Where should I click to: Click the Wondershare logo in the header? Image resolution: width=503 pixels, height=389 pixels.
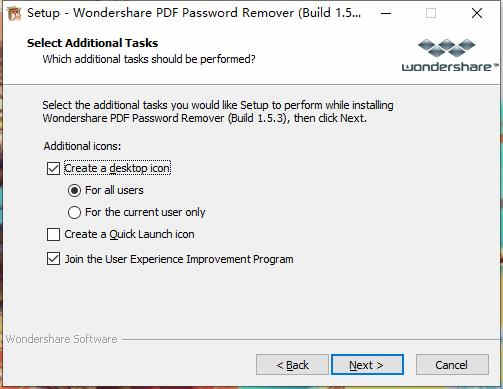pos(450,55)
